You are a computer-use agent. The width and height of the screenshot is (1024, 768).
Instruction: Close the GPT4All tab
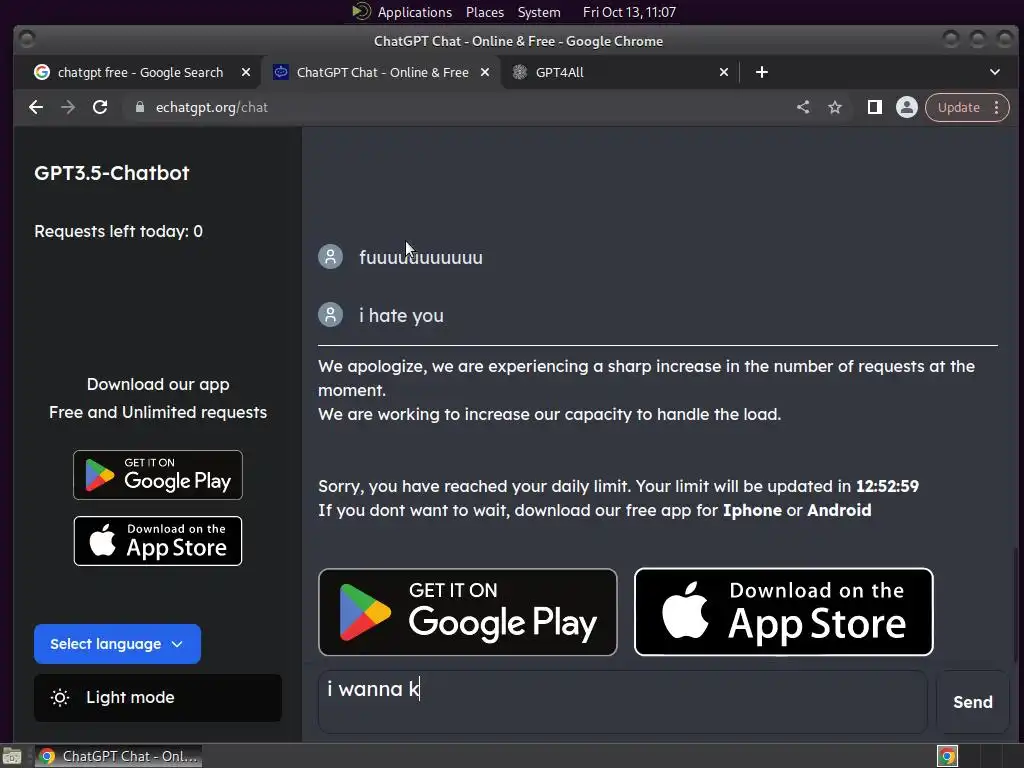tap(724, 72)
